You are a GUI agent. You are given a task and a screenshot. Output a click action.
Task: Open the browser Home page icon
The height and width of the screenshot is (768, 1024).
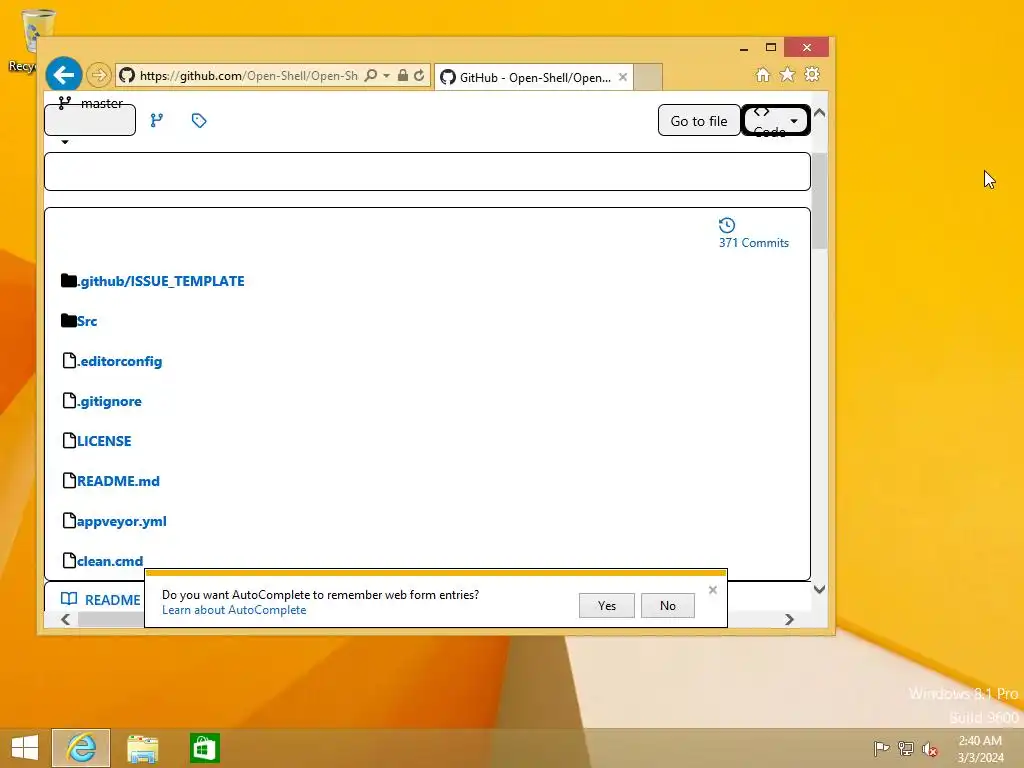(x=763, y=74)
